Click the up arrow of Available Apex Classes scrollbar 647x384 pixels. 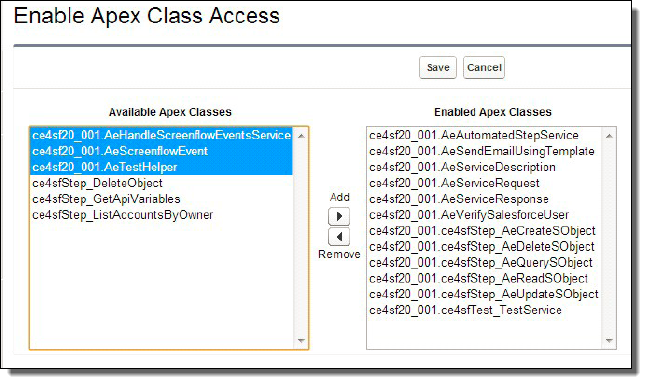(301, 136)
